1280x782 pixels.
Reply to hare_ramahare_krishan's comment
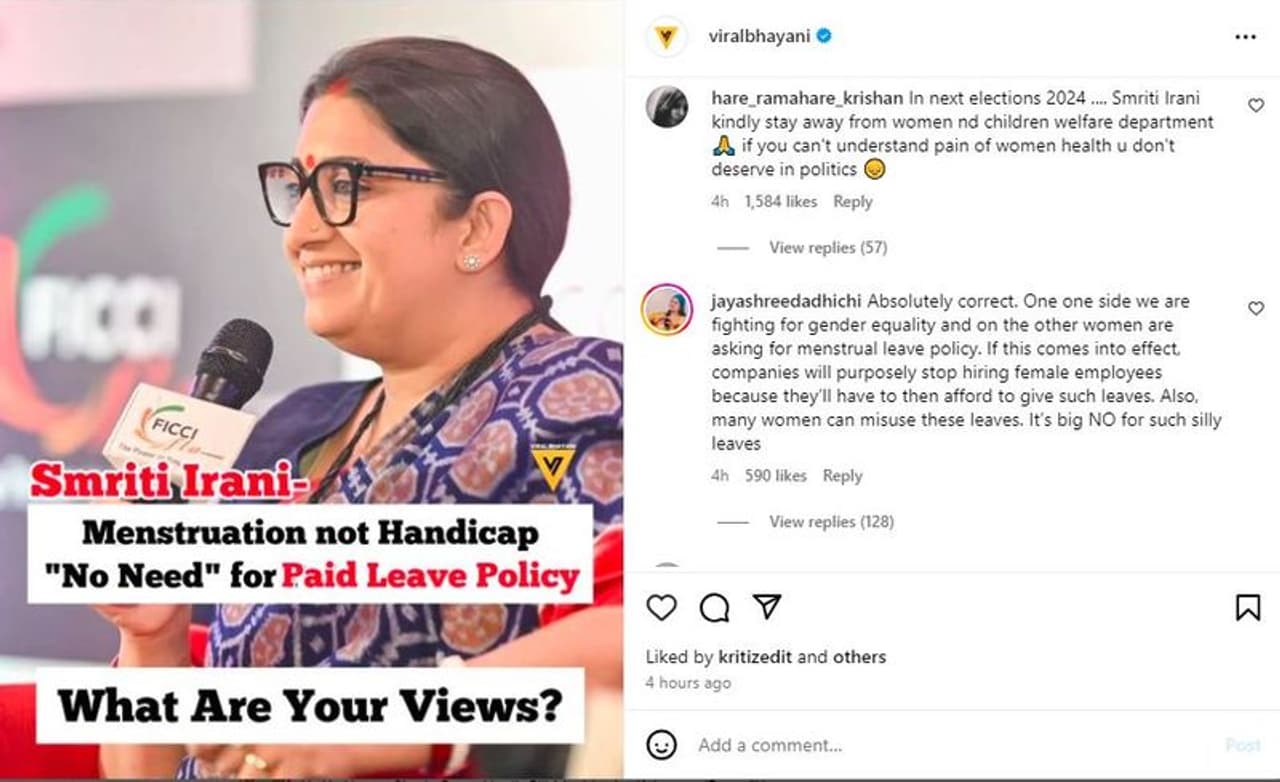pos(853,201)
